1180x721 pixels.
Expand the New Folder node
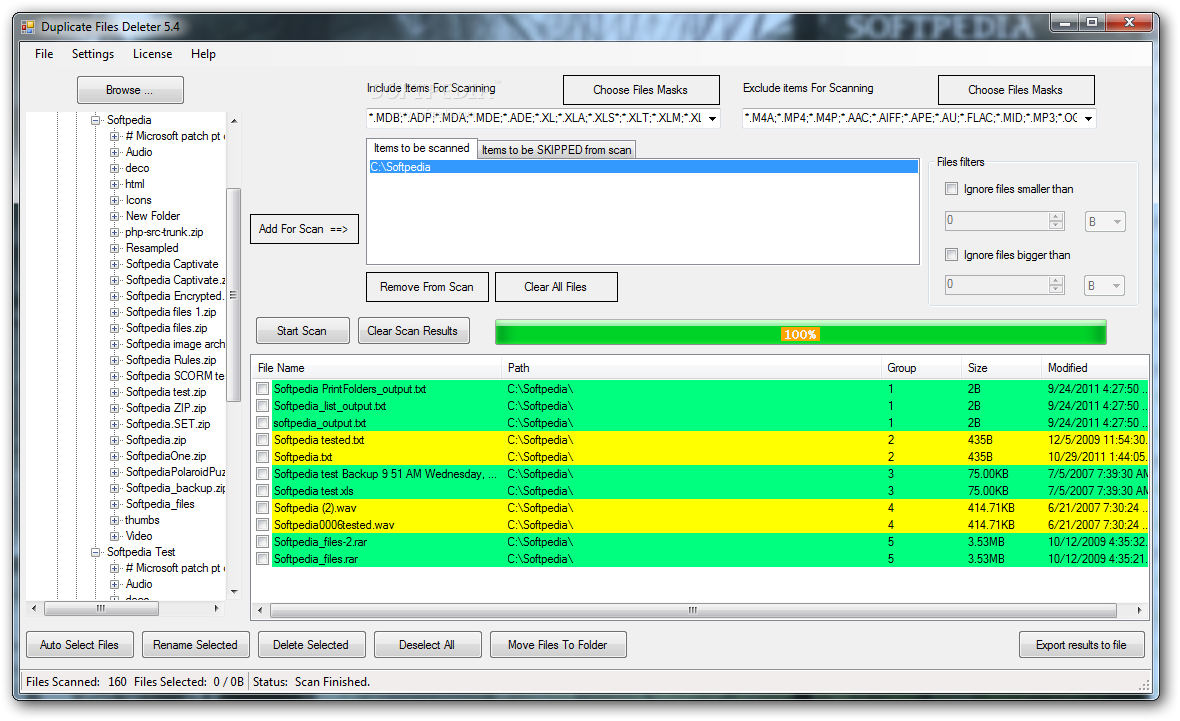[114, 217]
